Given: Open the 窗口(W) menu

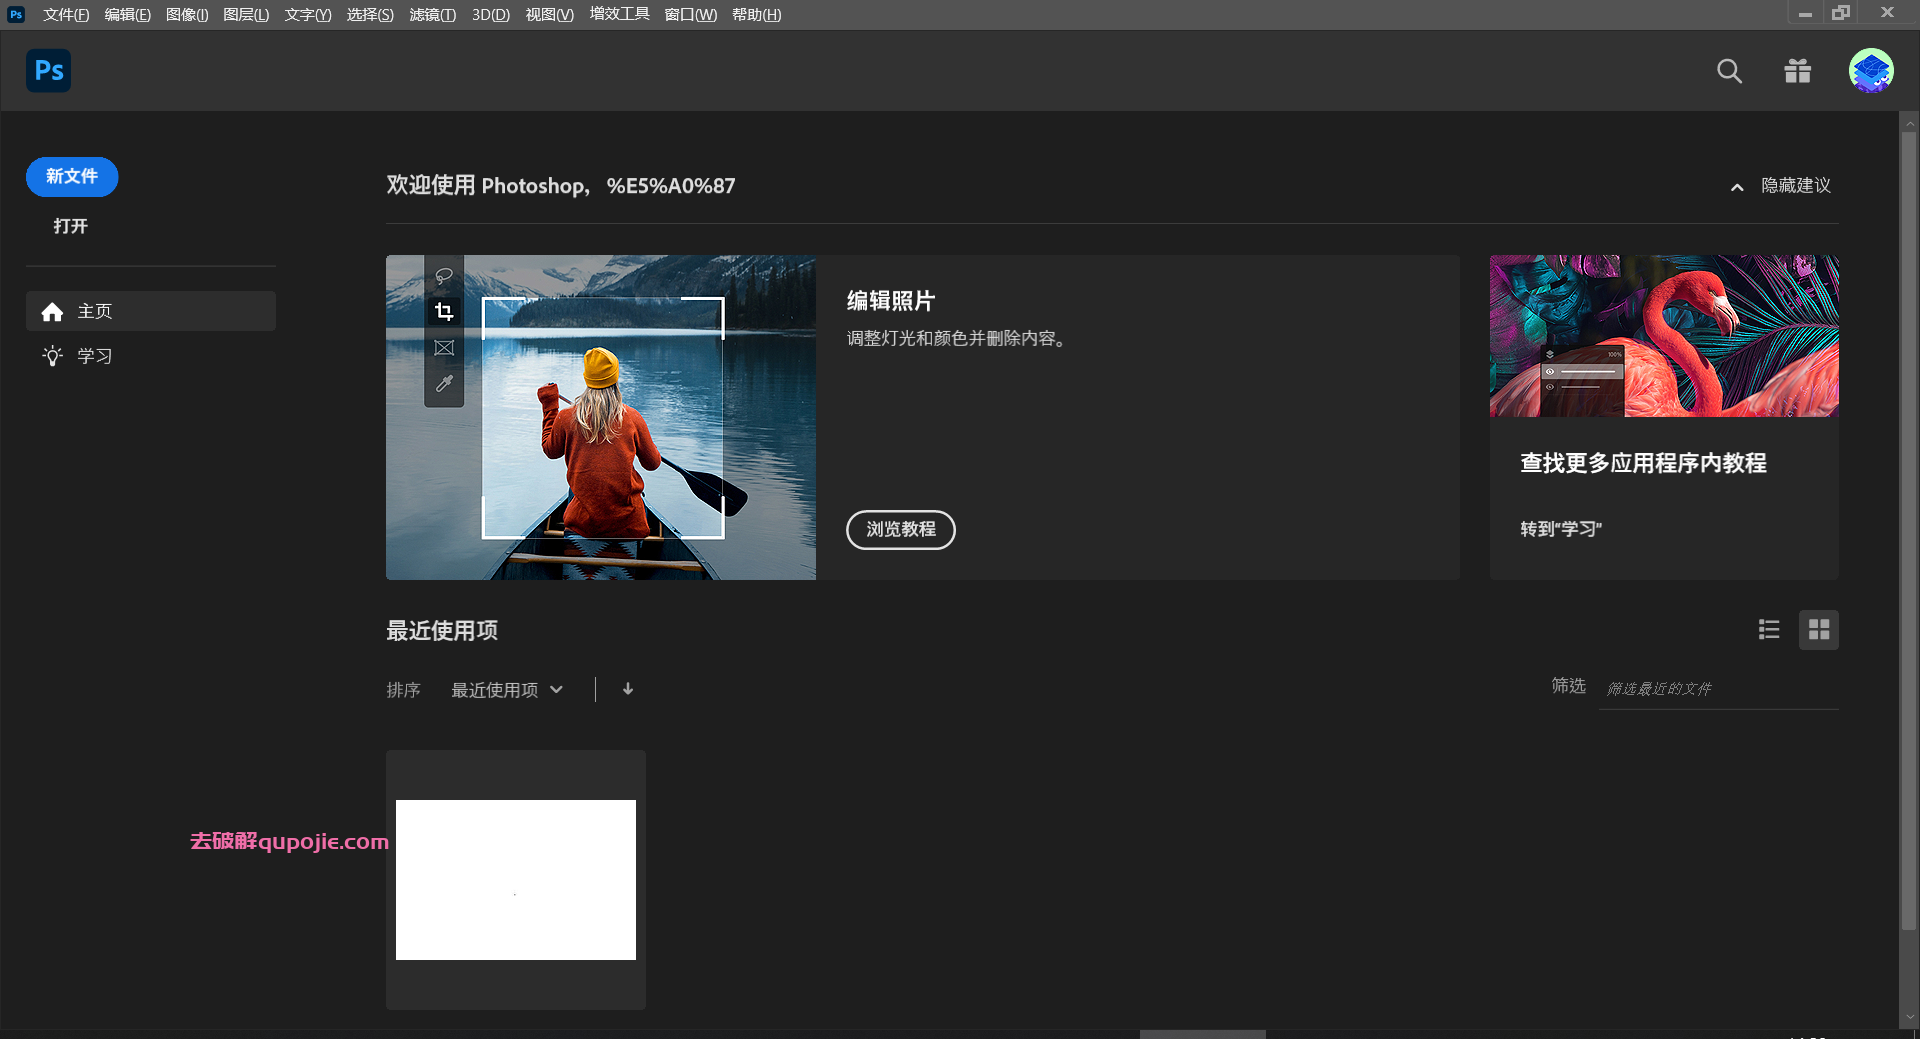Looking at the screenshot, I should [x=691, y=14].
